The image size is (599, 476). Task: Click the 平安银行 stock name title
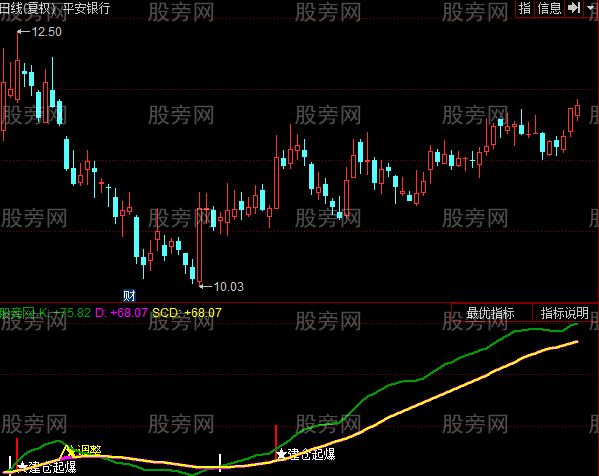click(x=86, y=8)
